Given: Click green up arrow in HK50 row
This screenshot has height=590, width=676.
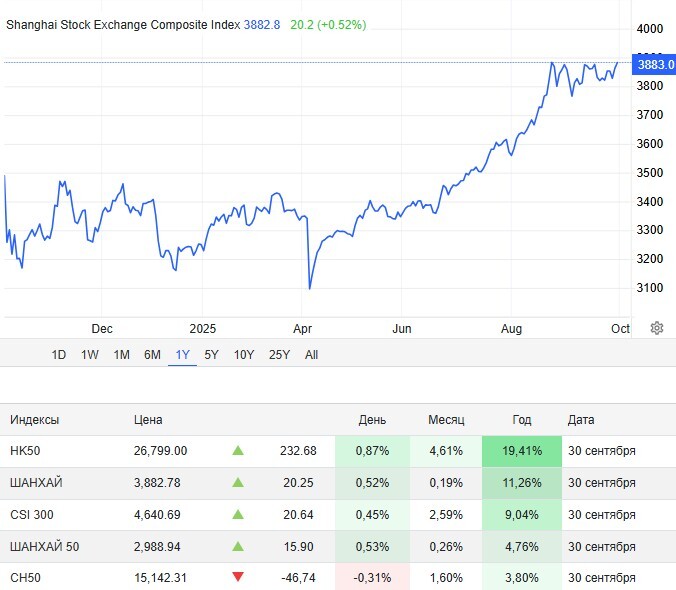Looking at the screenshot, I should [238, 451].
